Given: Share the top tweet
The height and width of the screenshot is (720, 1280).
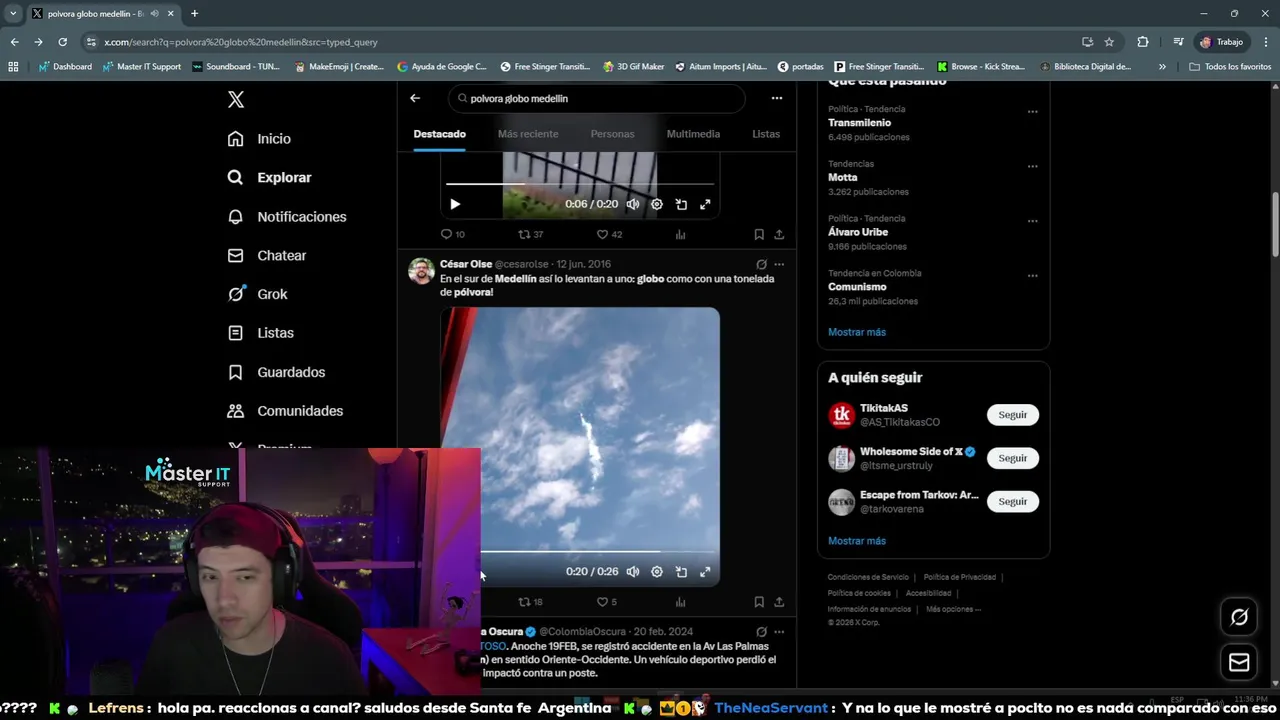Looking at the screenshot, I should pyautogui.click(x=779, y=234).
